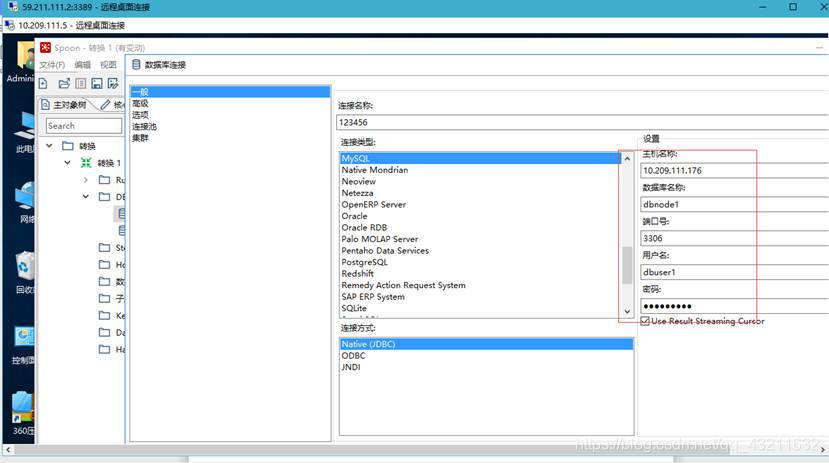
Task: Click the Ke folder icon in tree
Action: (105, 315)
